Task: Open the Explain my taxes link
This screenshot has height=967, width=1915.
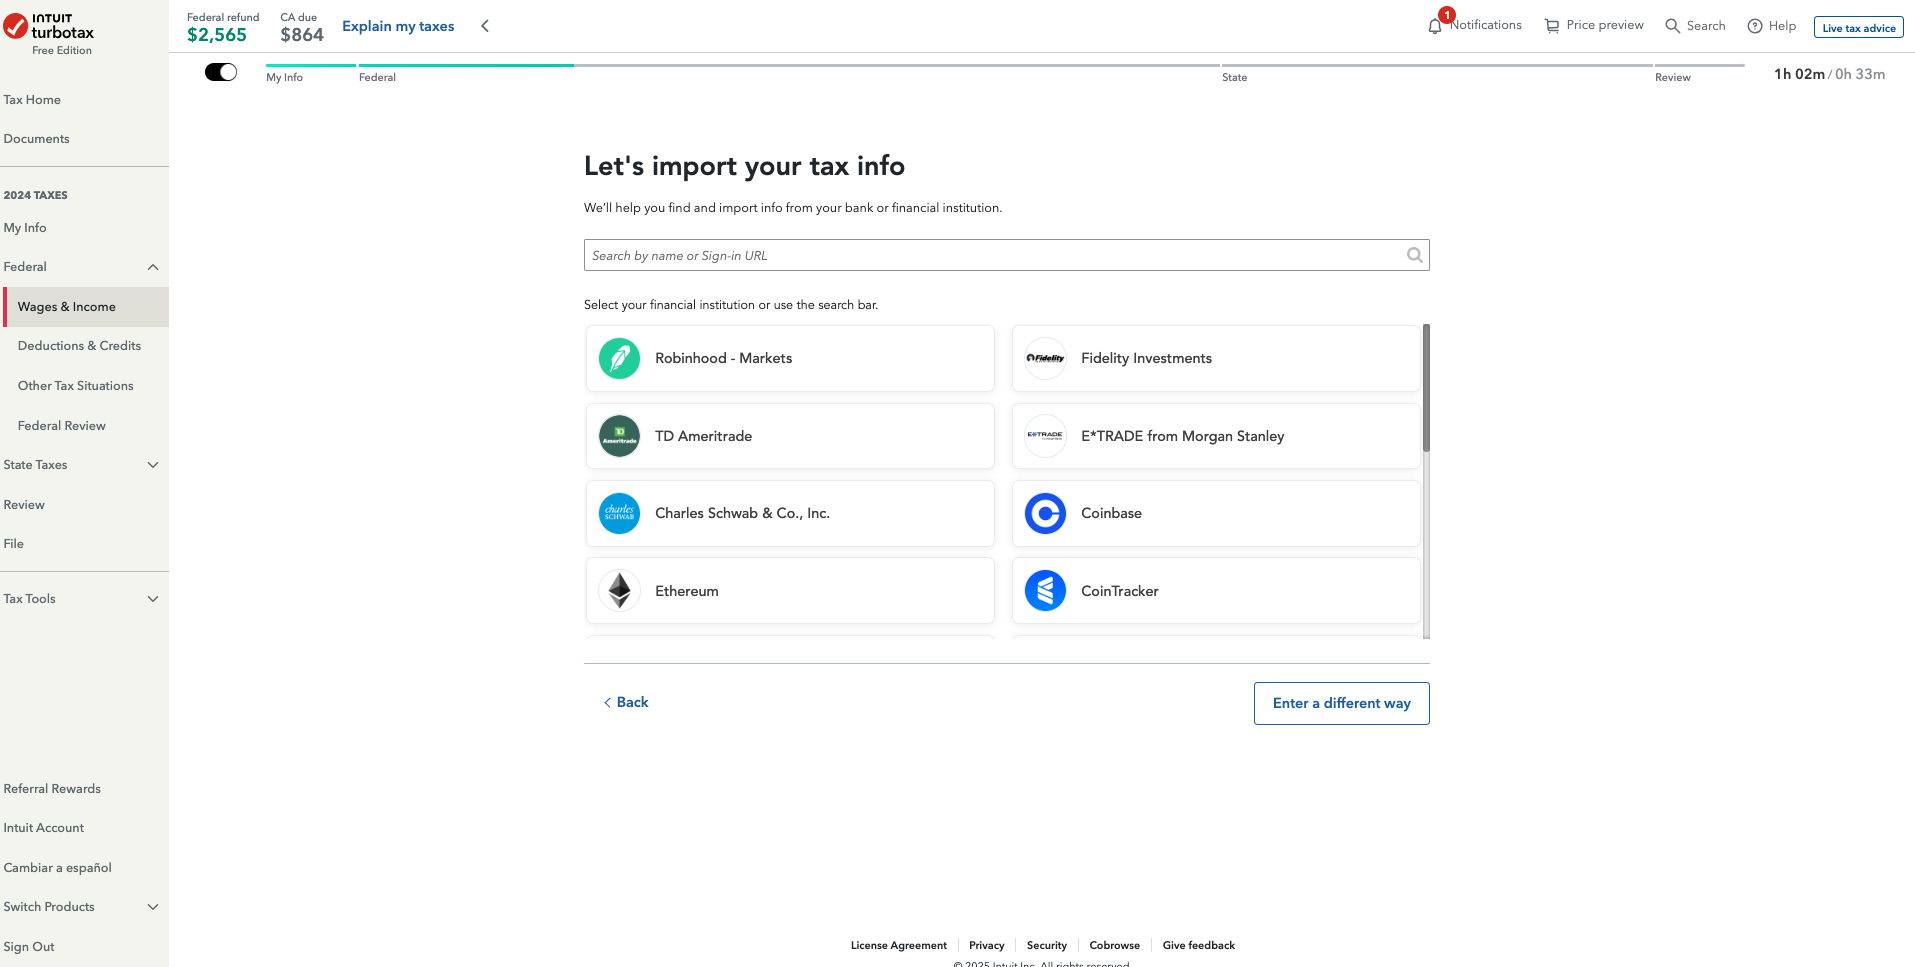Action: tap(398, 26)
